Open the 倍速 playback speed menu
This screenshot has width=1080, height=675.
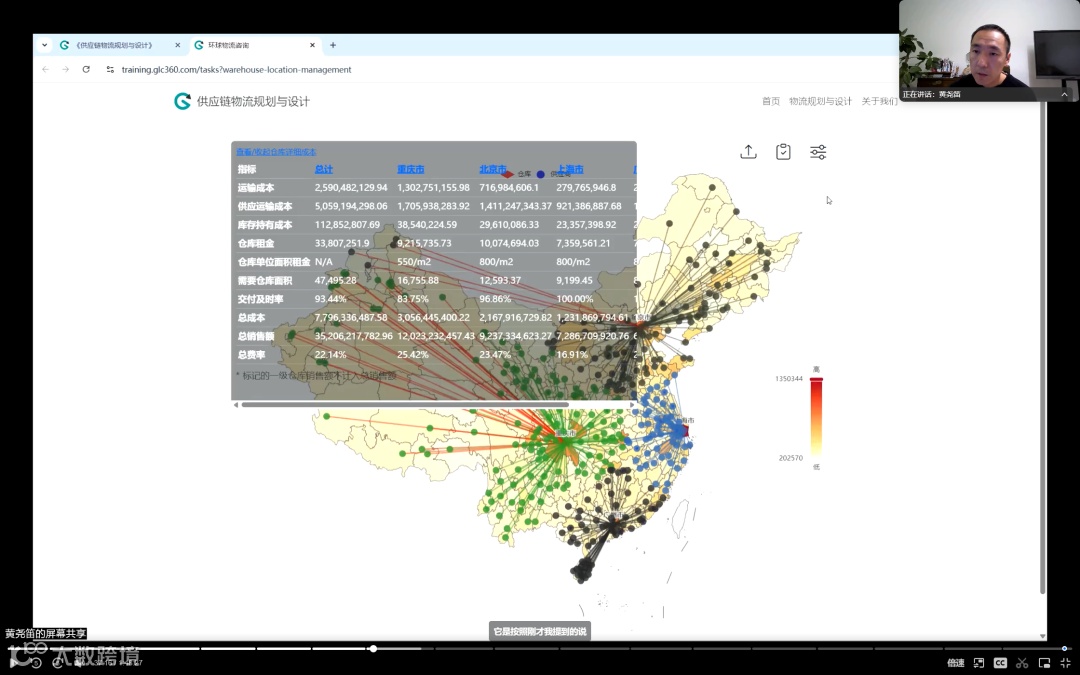coord(955,663)
